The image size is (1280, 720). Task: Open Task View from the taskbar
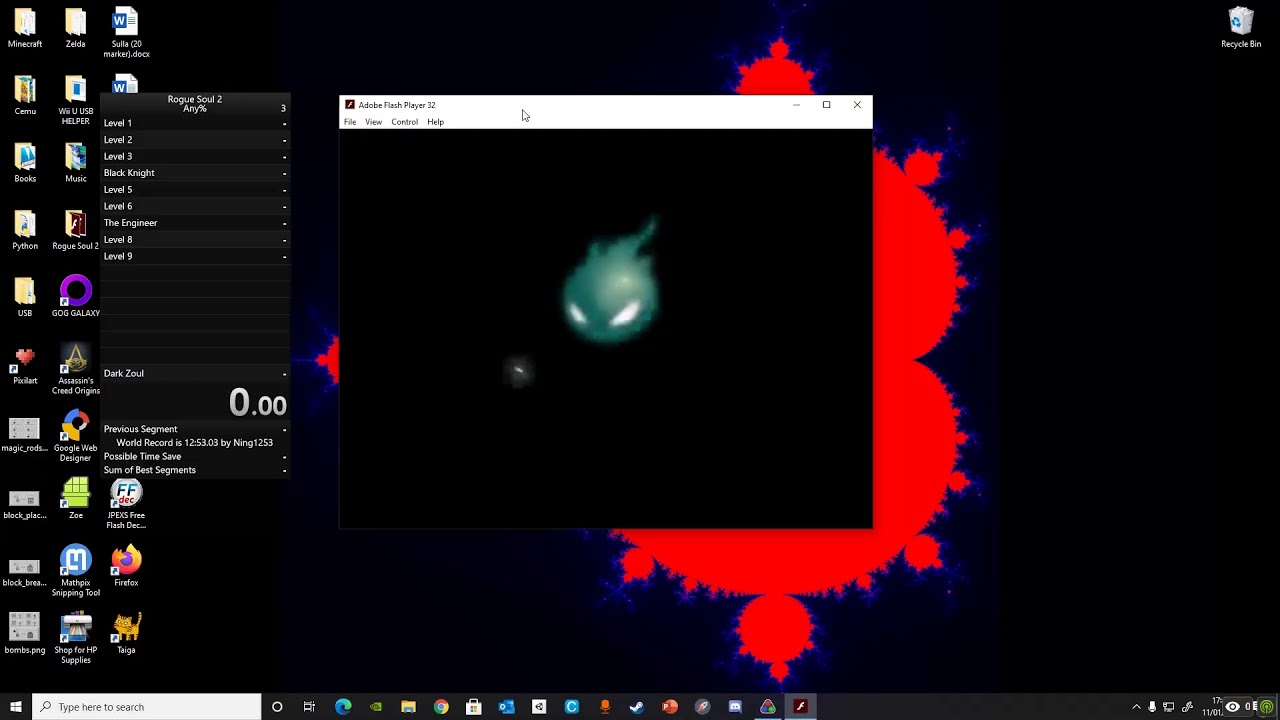(309, 707)
